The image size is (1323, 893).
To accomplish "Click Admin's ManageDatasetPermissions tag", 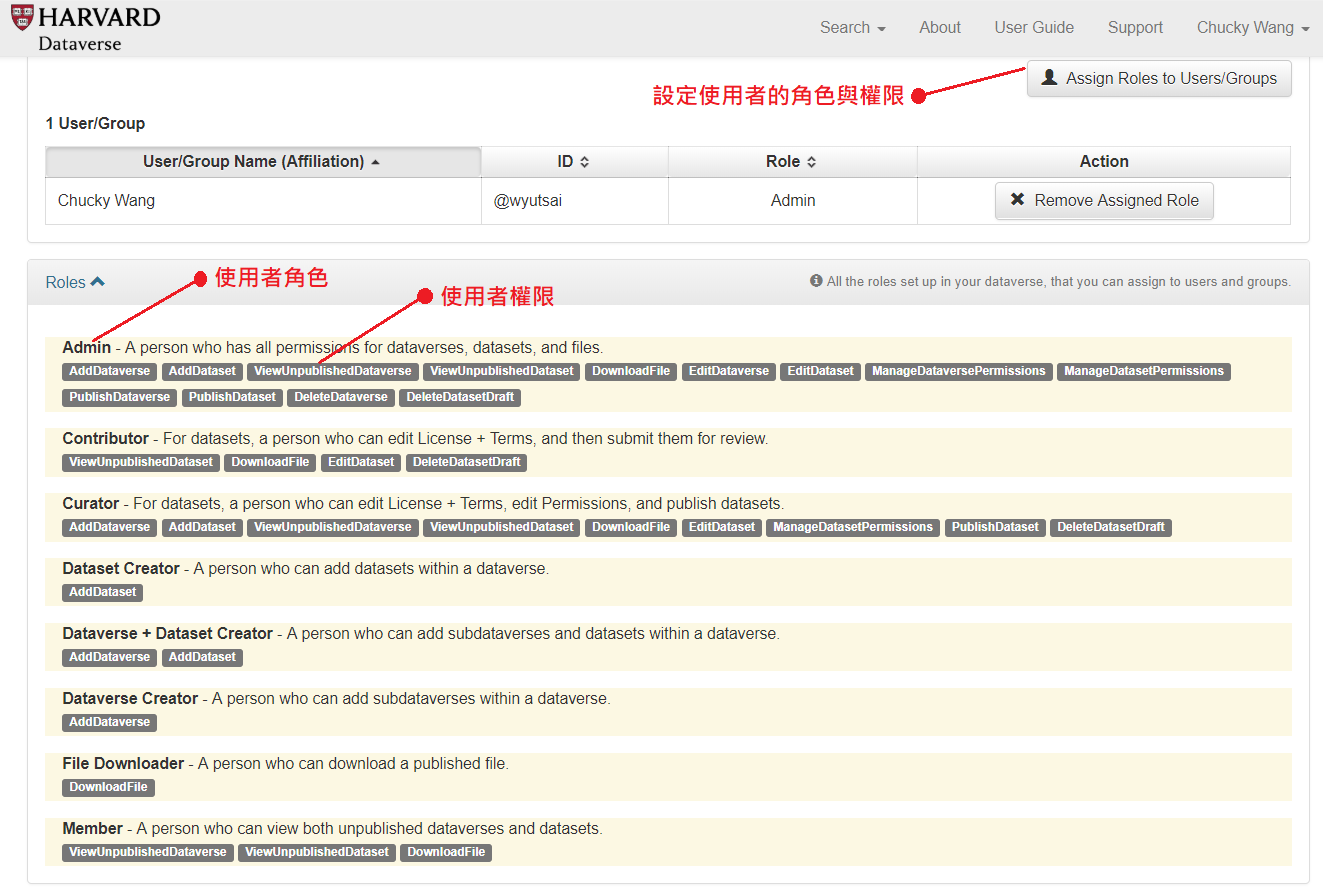I will click(x=1144, y=371).
